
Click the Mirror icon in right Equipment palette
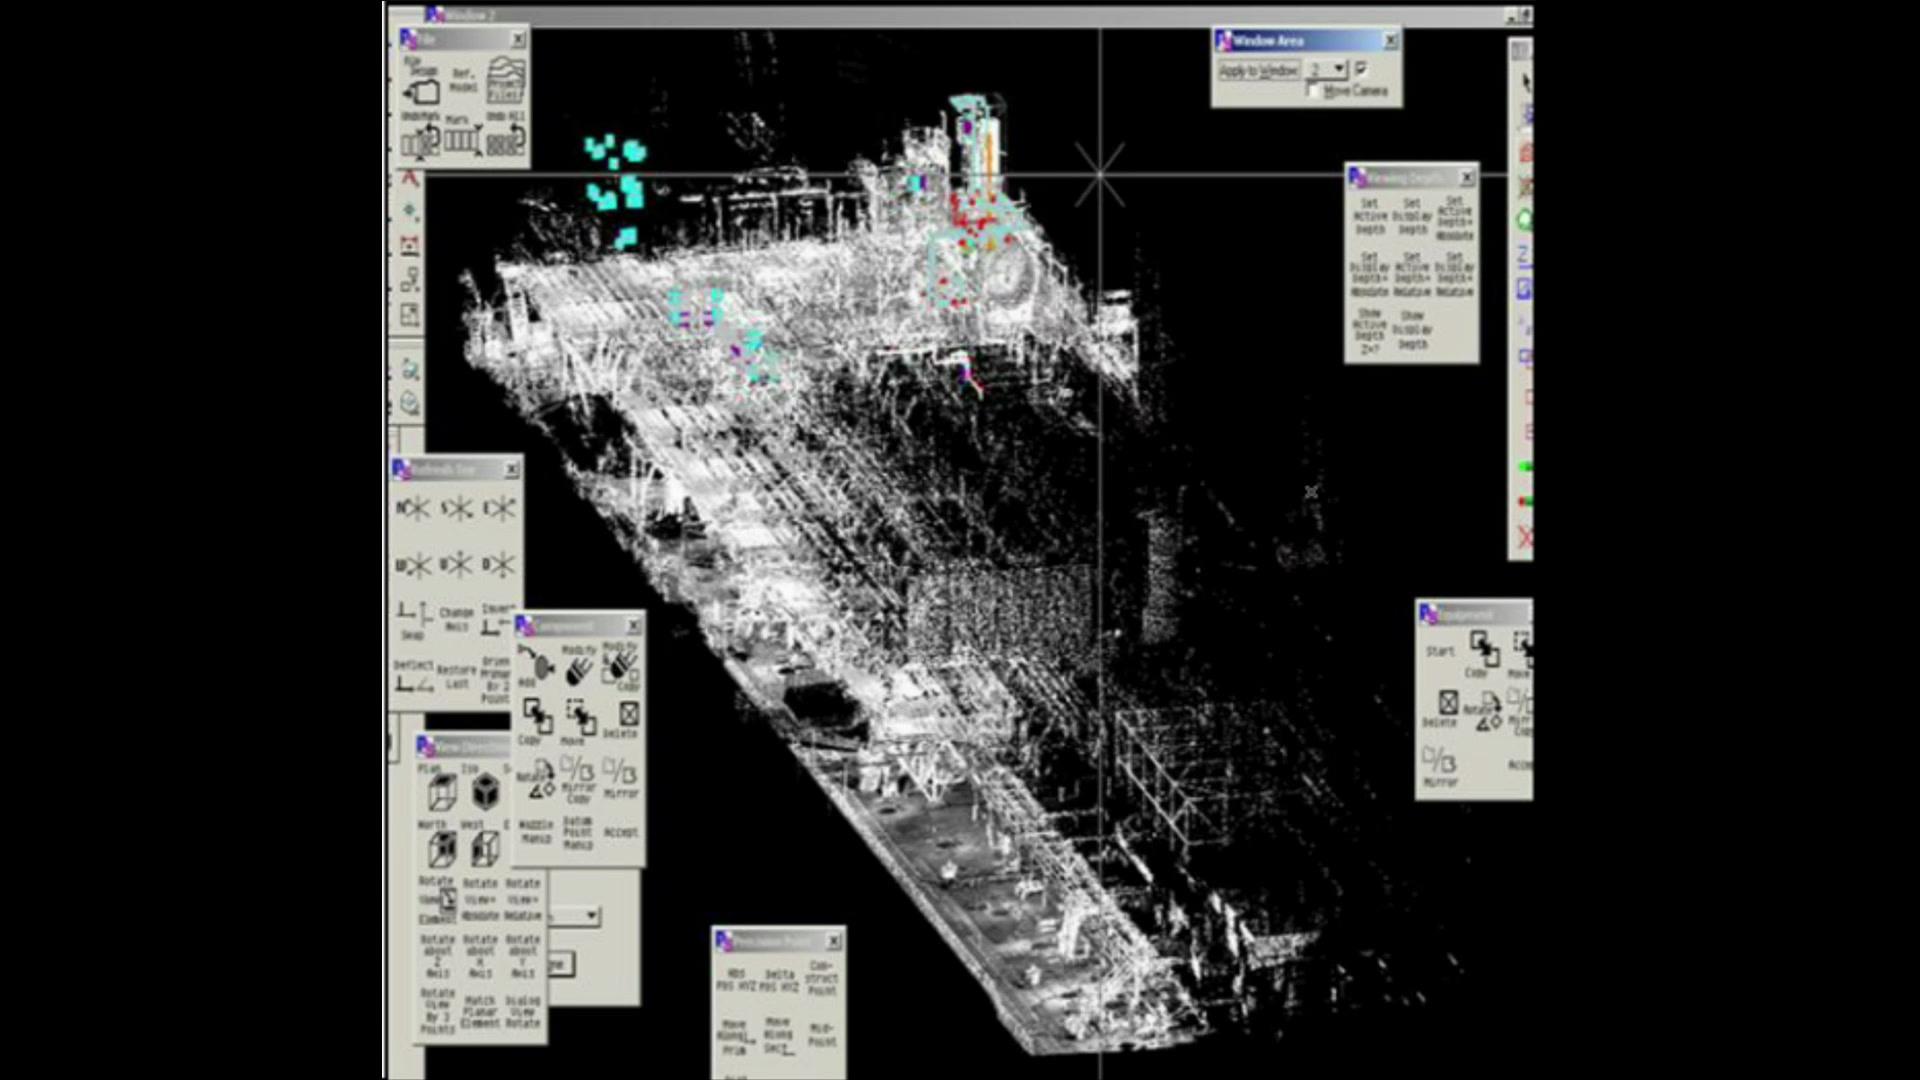pyautogui.click(x=1440, y=767)
